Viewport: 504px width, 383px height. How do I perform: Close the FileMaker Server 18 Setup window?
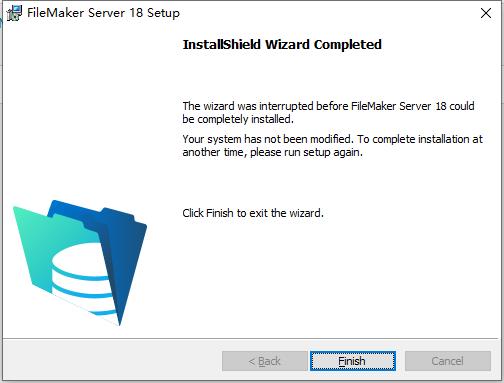[x=486, y=13]
